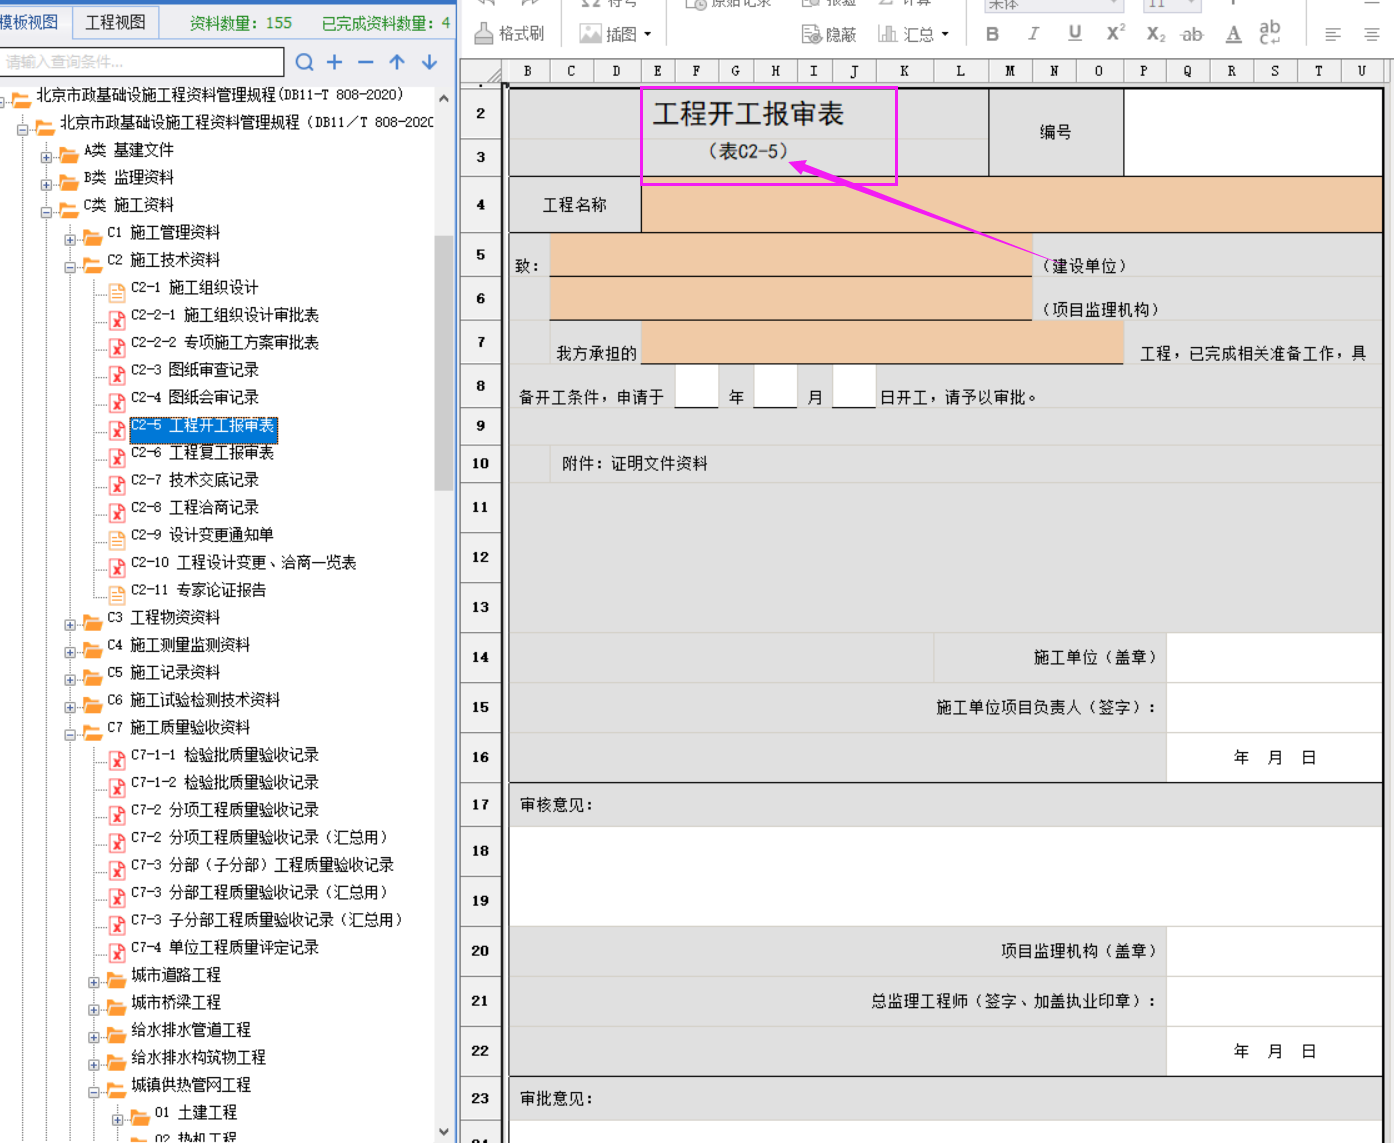Expand the 城市桥梁工程 folder
This screenshot has height=1143, width=1394.
pyautogui.click(x=94, y=1009)
